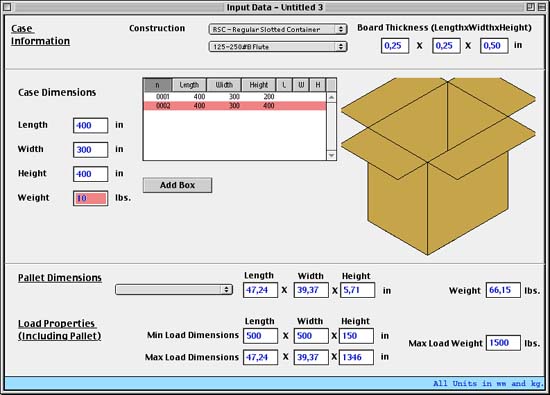Click Min Load Dimensions height field 150
The height and width of the screenshot is (395, 550).
click(356, 336)
